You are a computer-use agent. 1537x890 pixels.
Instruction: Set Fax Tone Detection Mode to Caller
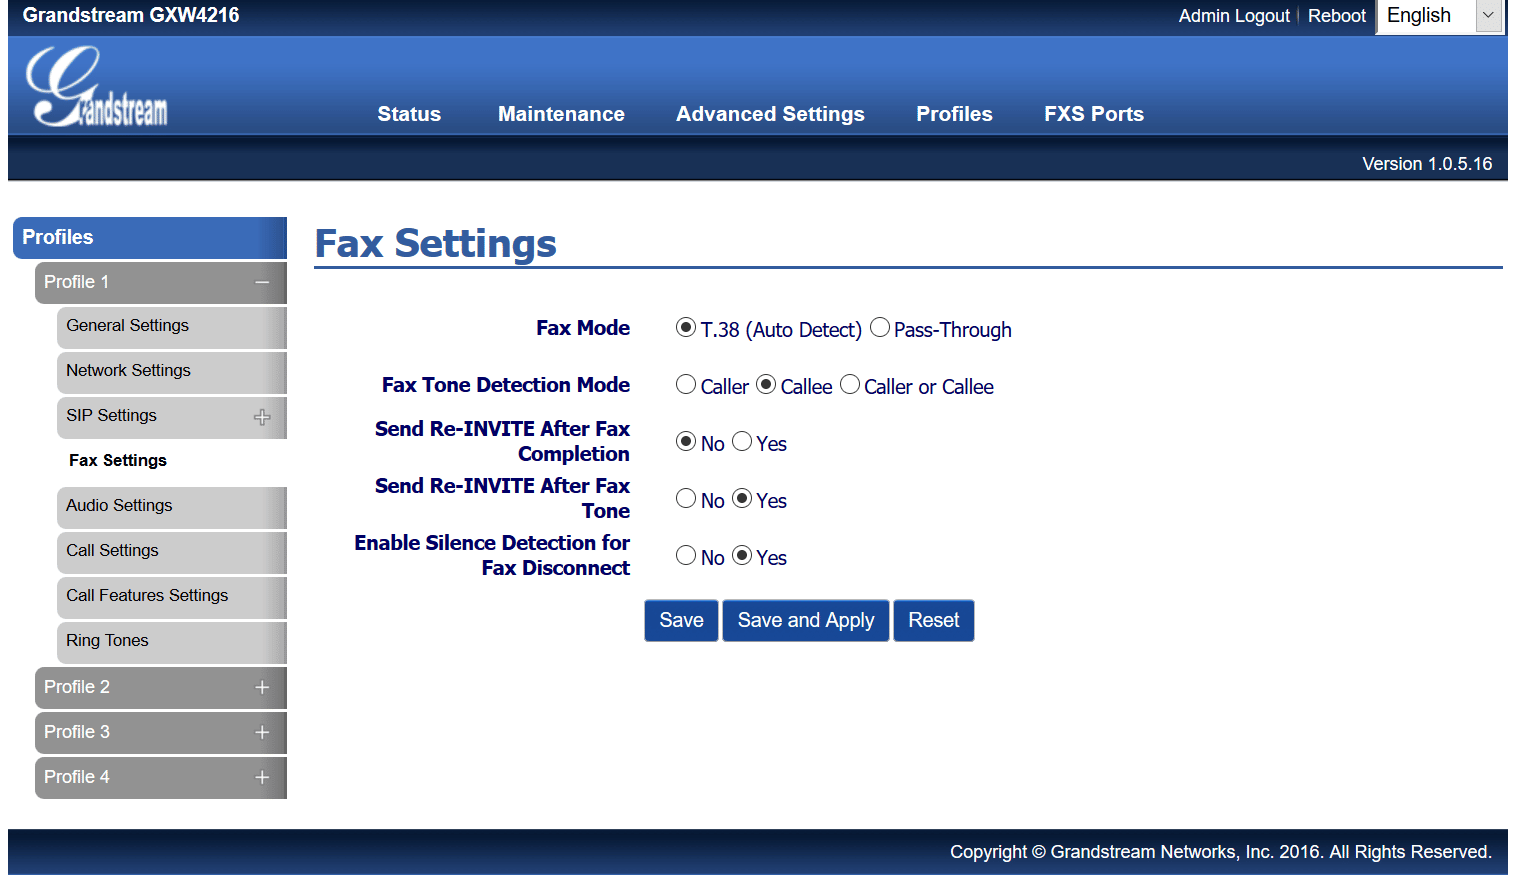(x=686, y=385)
